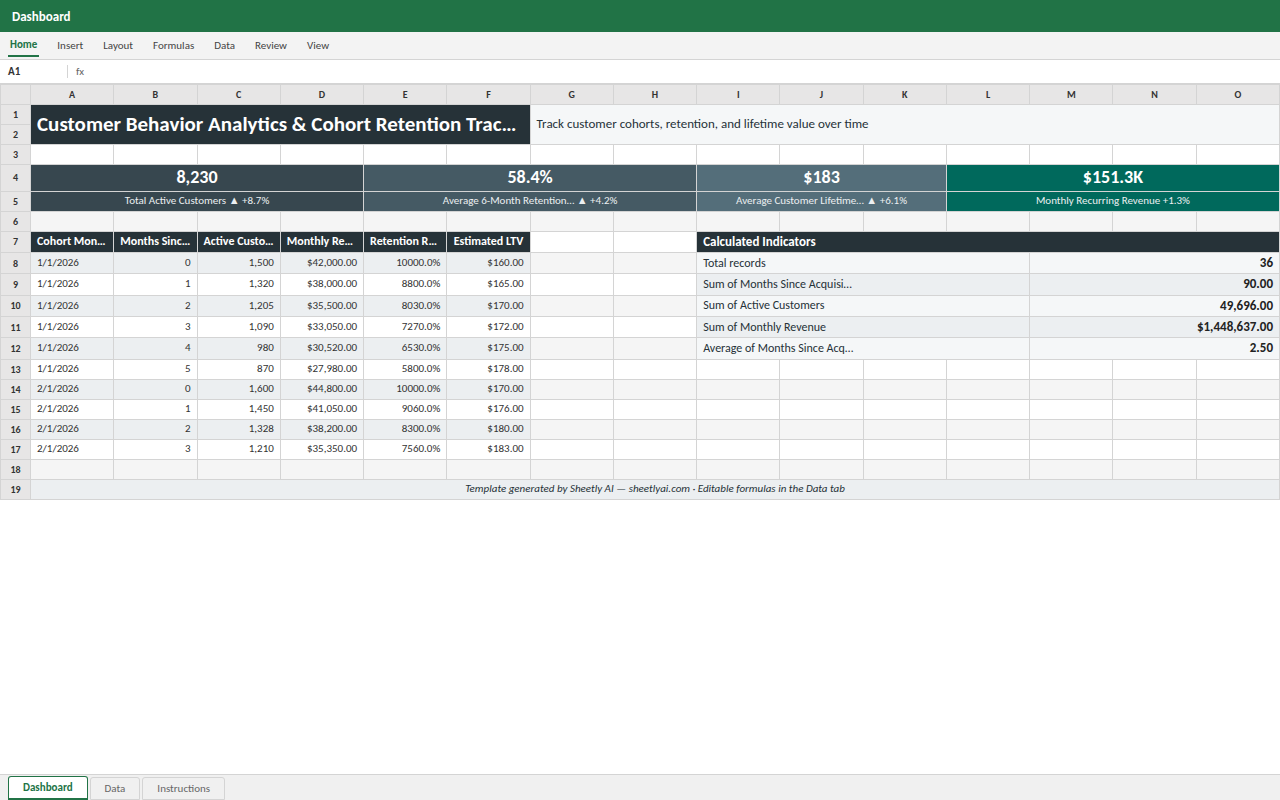Open the Home ribbon tab

click(23, 45)
